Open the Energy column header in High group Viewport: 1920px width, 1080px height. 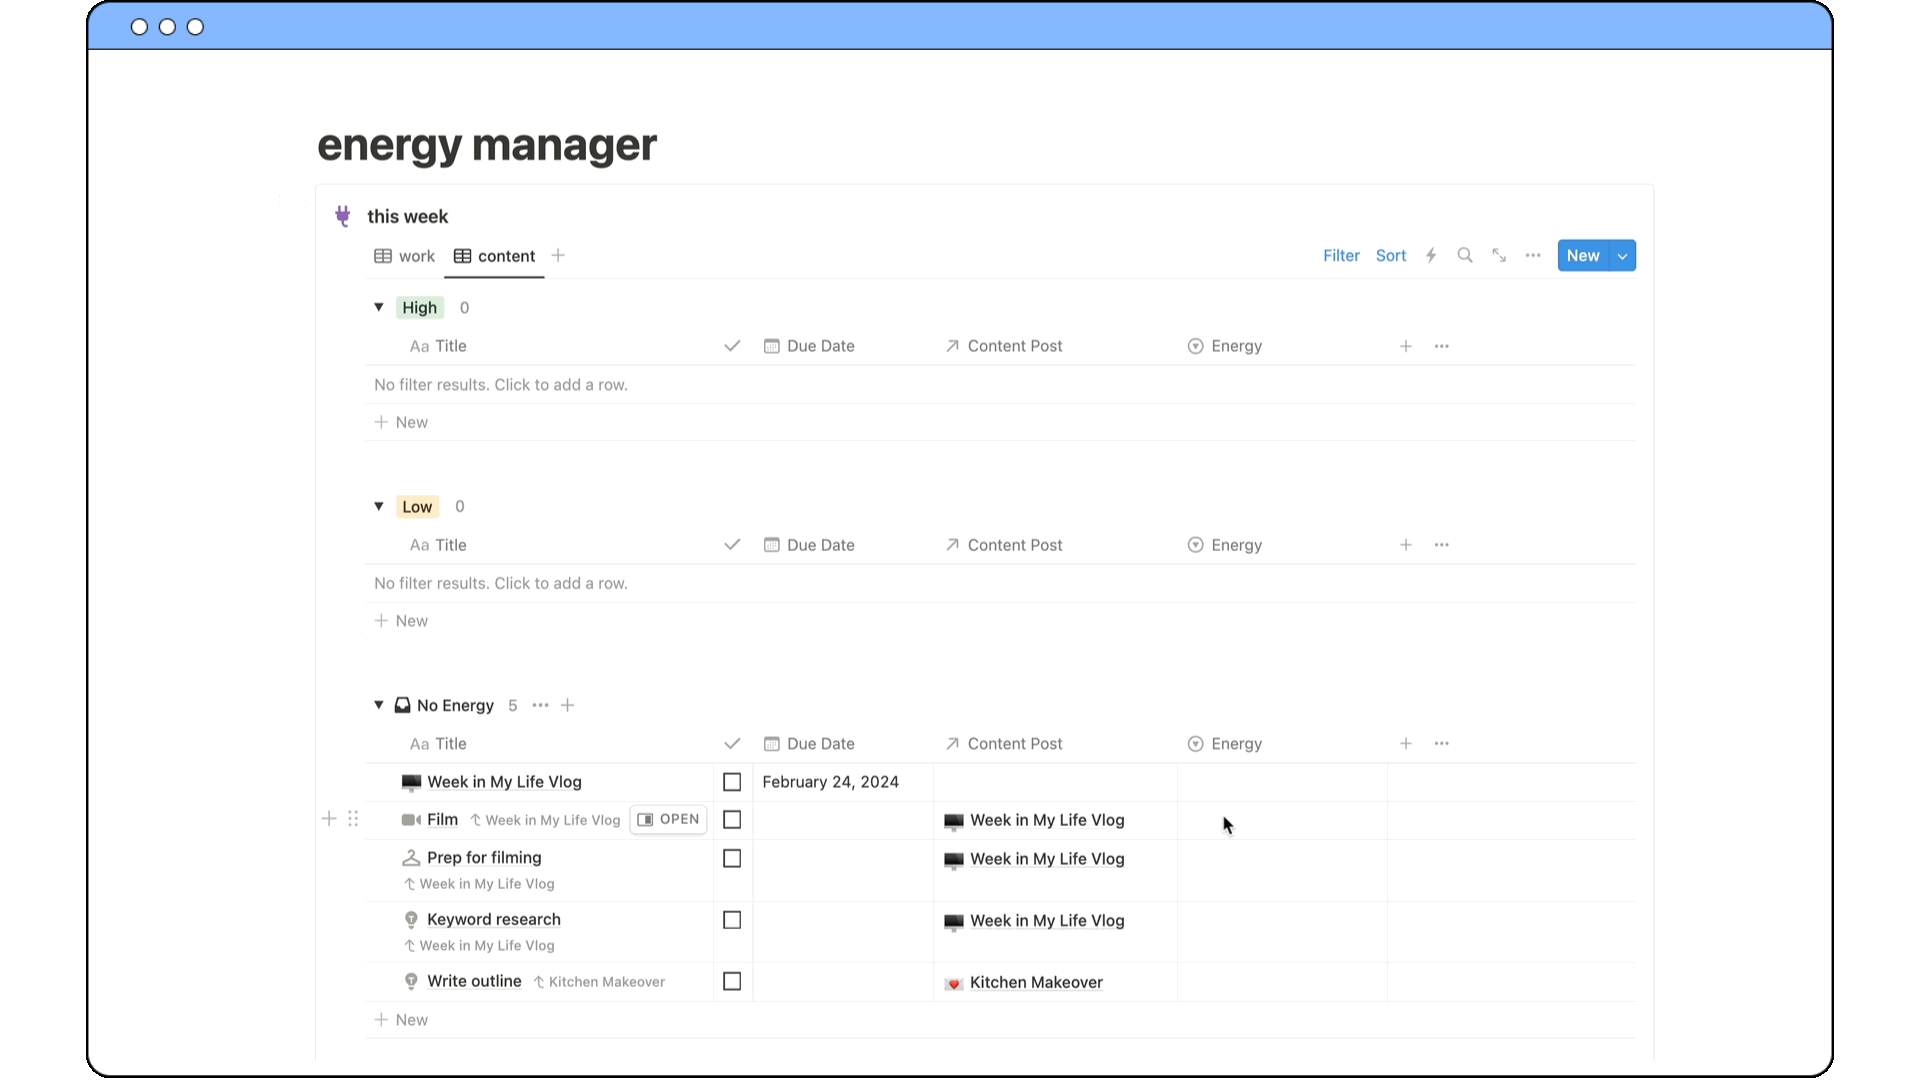point(1225,346)
